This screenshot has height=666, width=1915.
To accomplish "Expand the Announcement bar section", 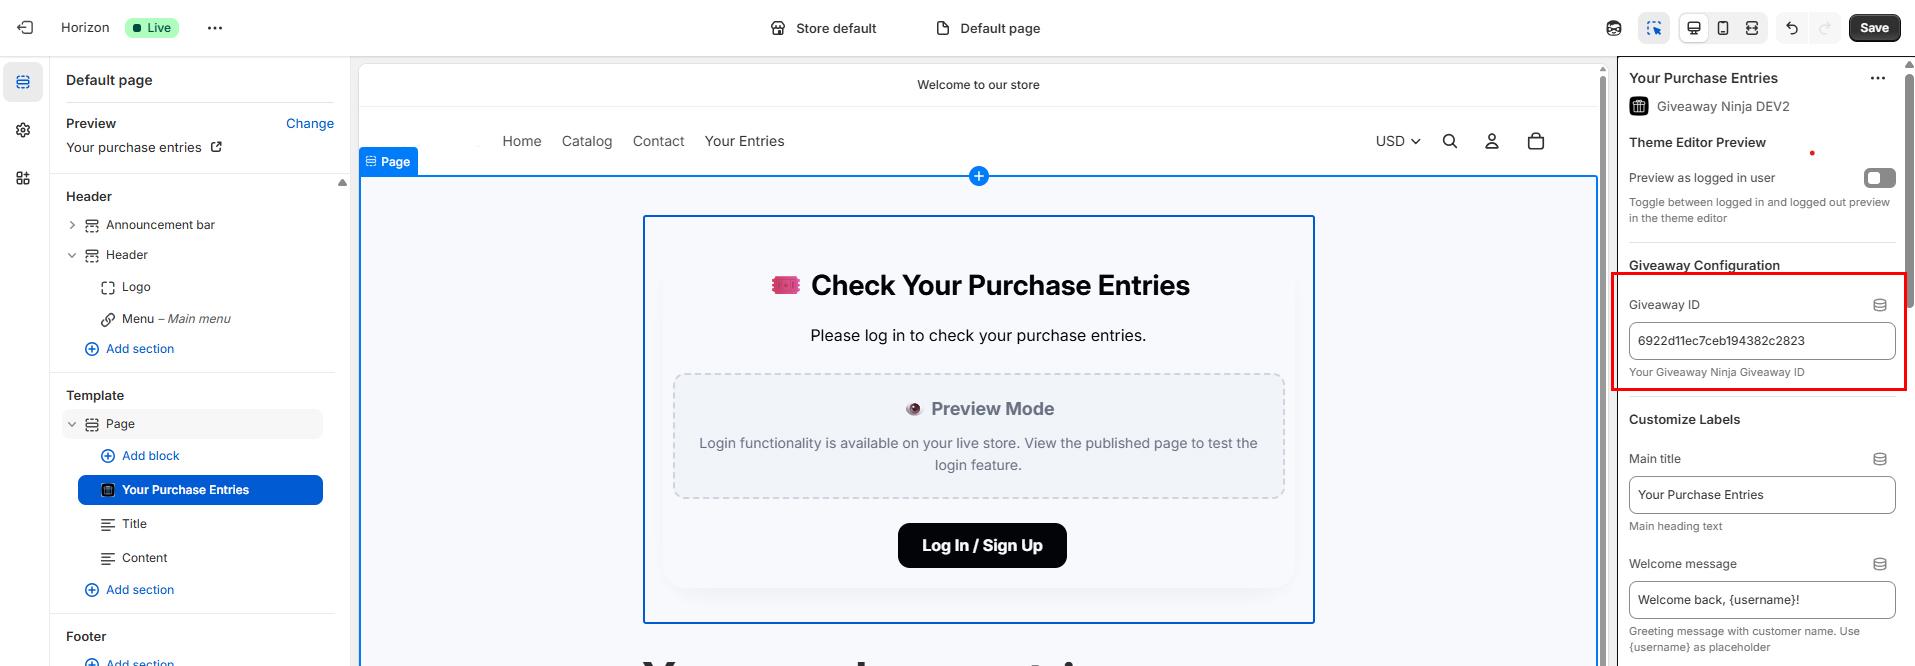I will (x=72, y=225).
